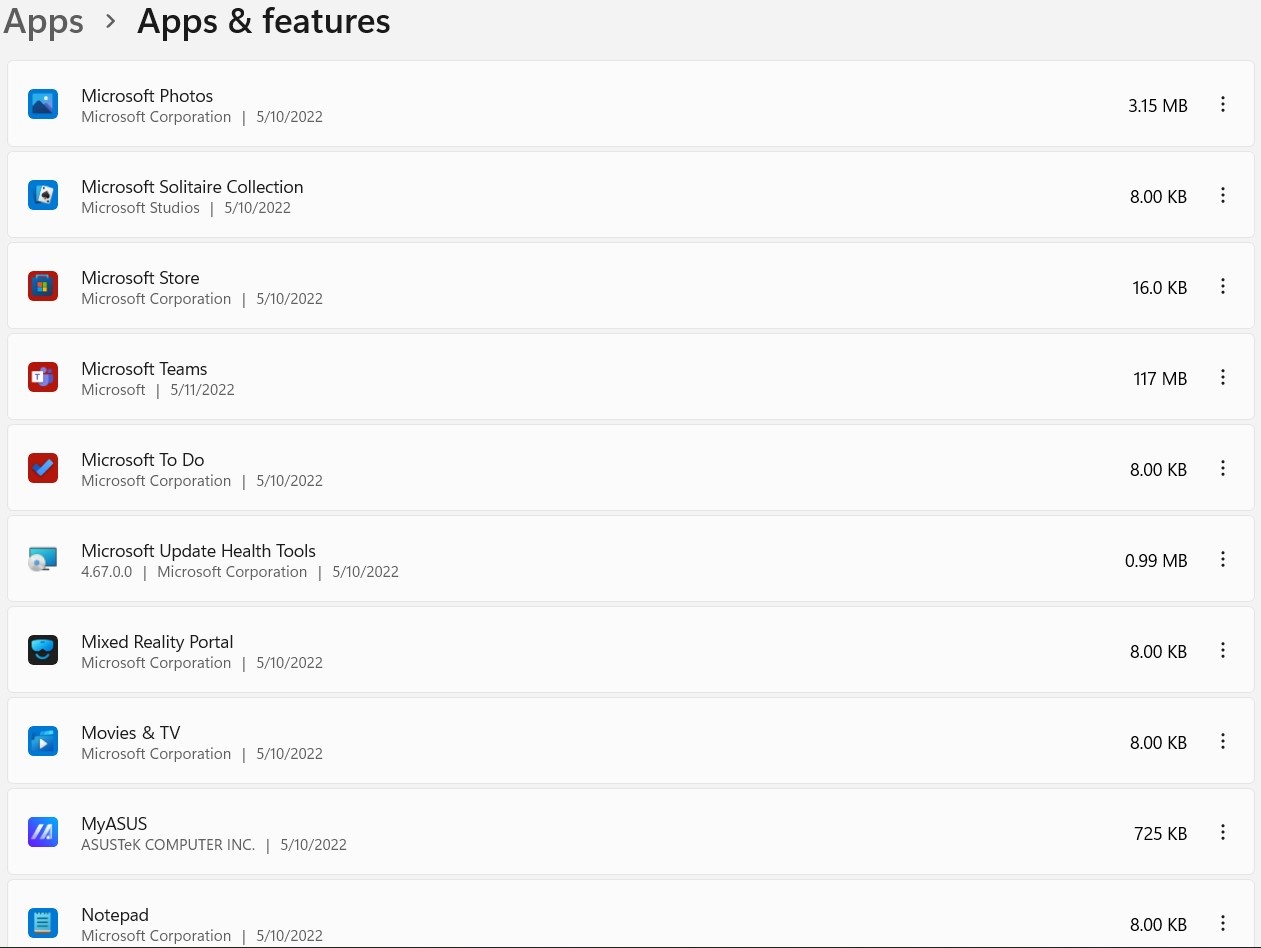The height and width of the screenshot is (948, 1261).
Task: Click the Microsoft Teams app icon
Action: pos(43,377)
